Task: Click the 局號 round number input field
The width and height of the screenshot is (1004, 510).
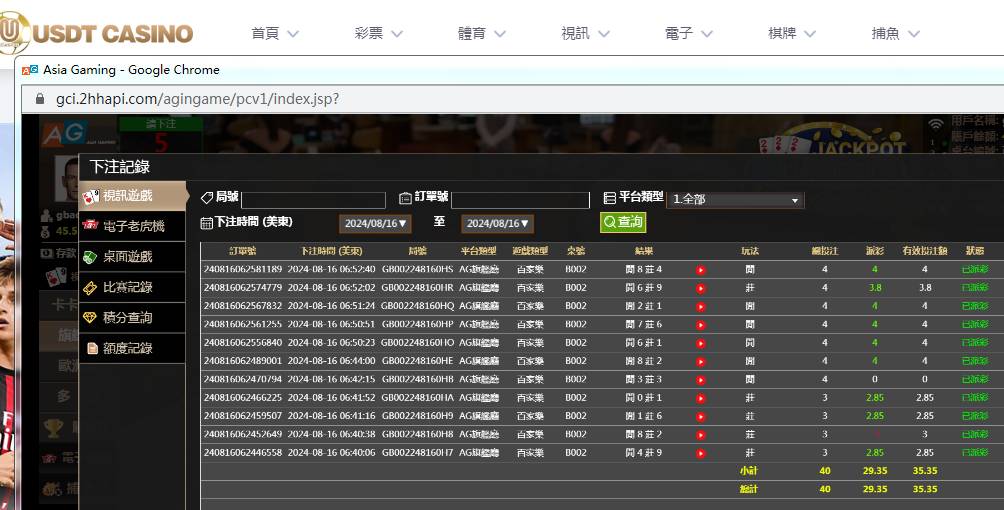Action: coord(313,200)
